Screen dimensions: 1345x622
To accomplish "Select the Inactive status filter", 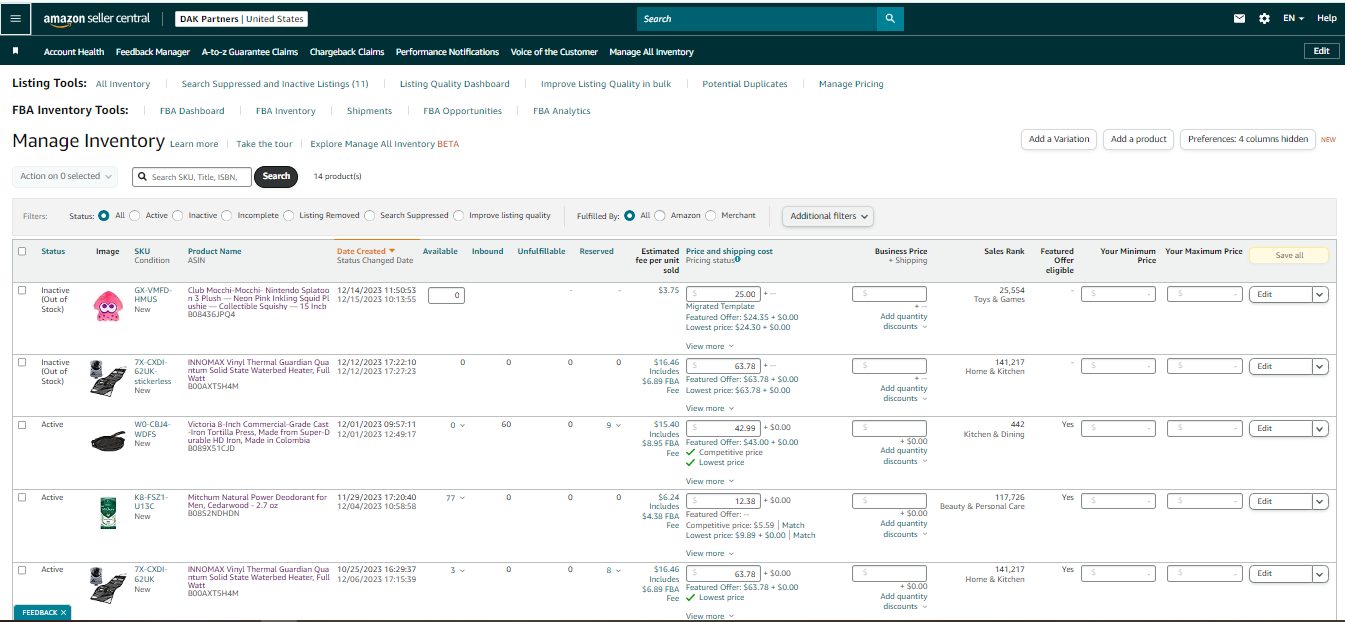I will pyautogui.click(x=179, y=215).
